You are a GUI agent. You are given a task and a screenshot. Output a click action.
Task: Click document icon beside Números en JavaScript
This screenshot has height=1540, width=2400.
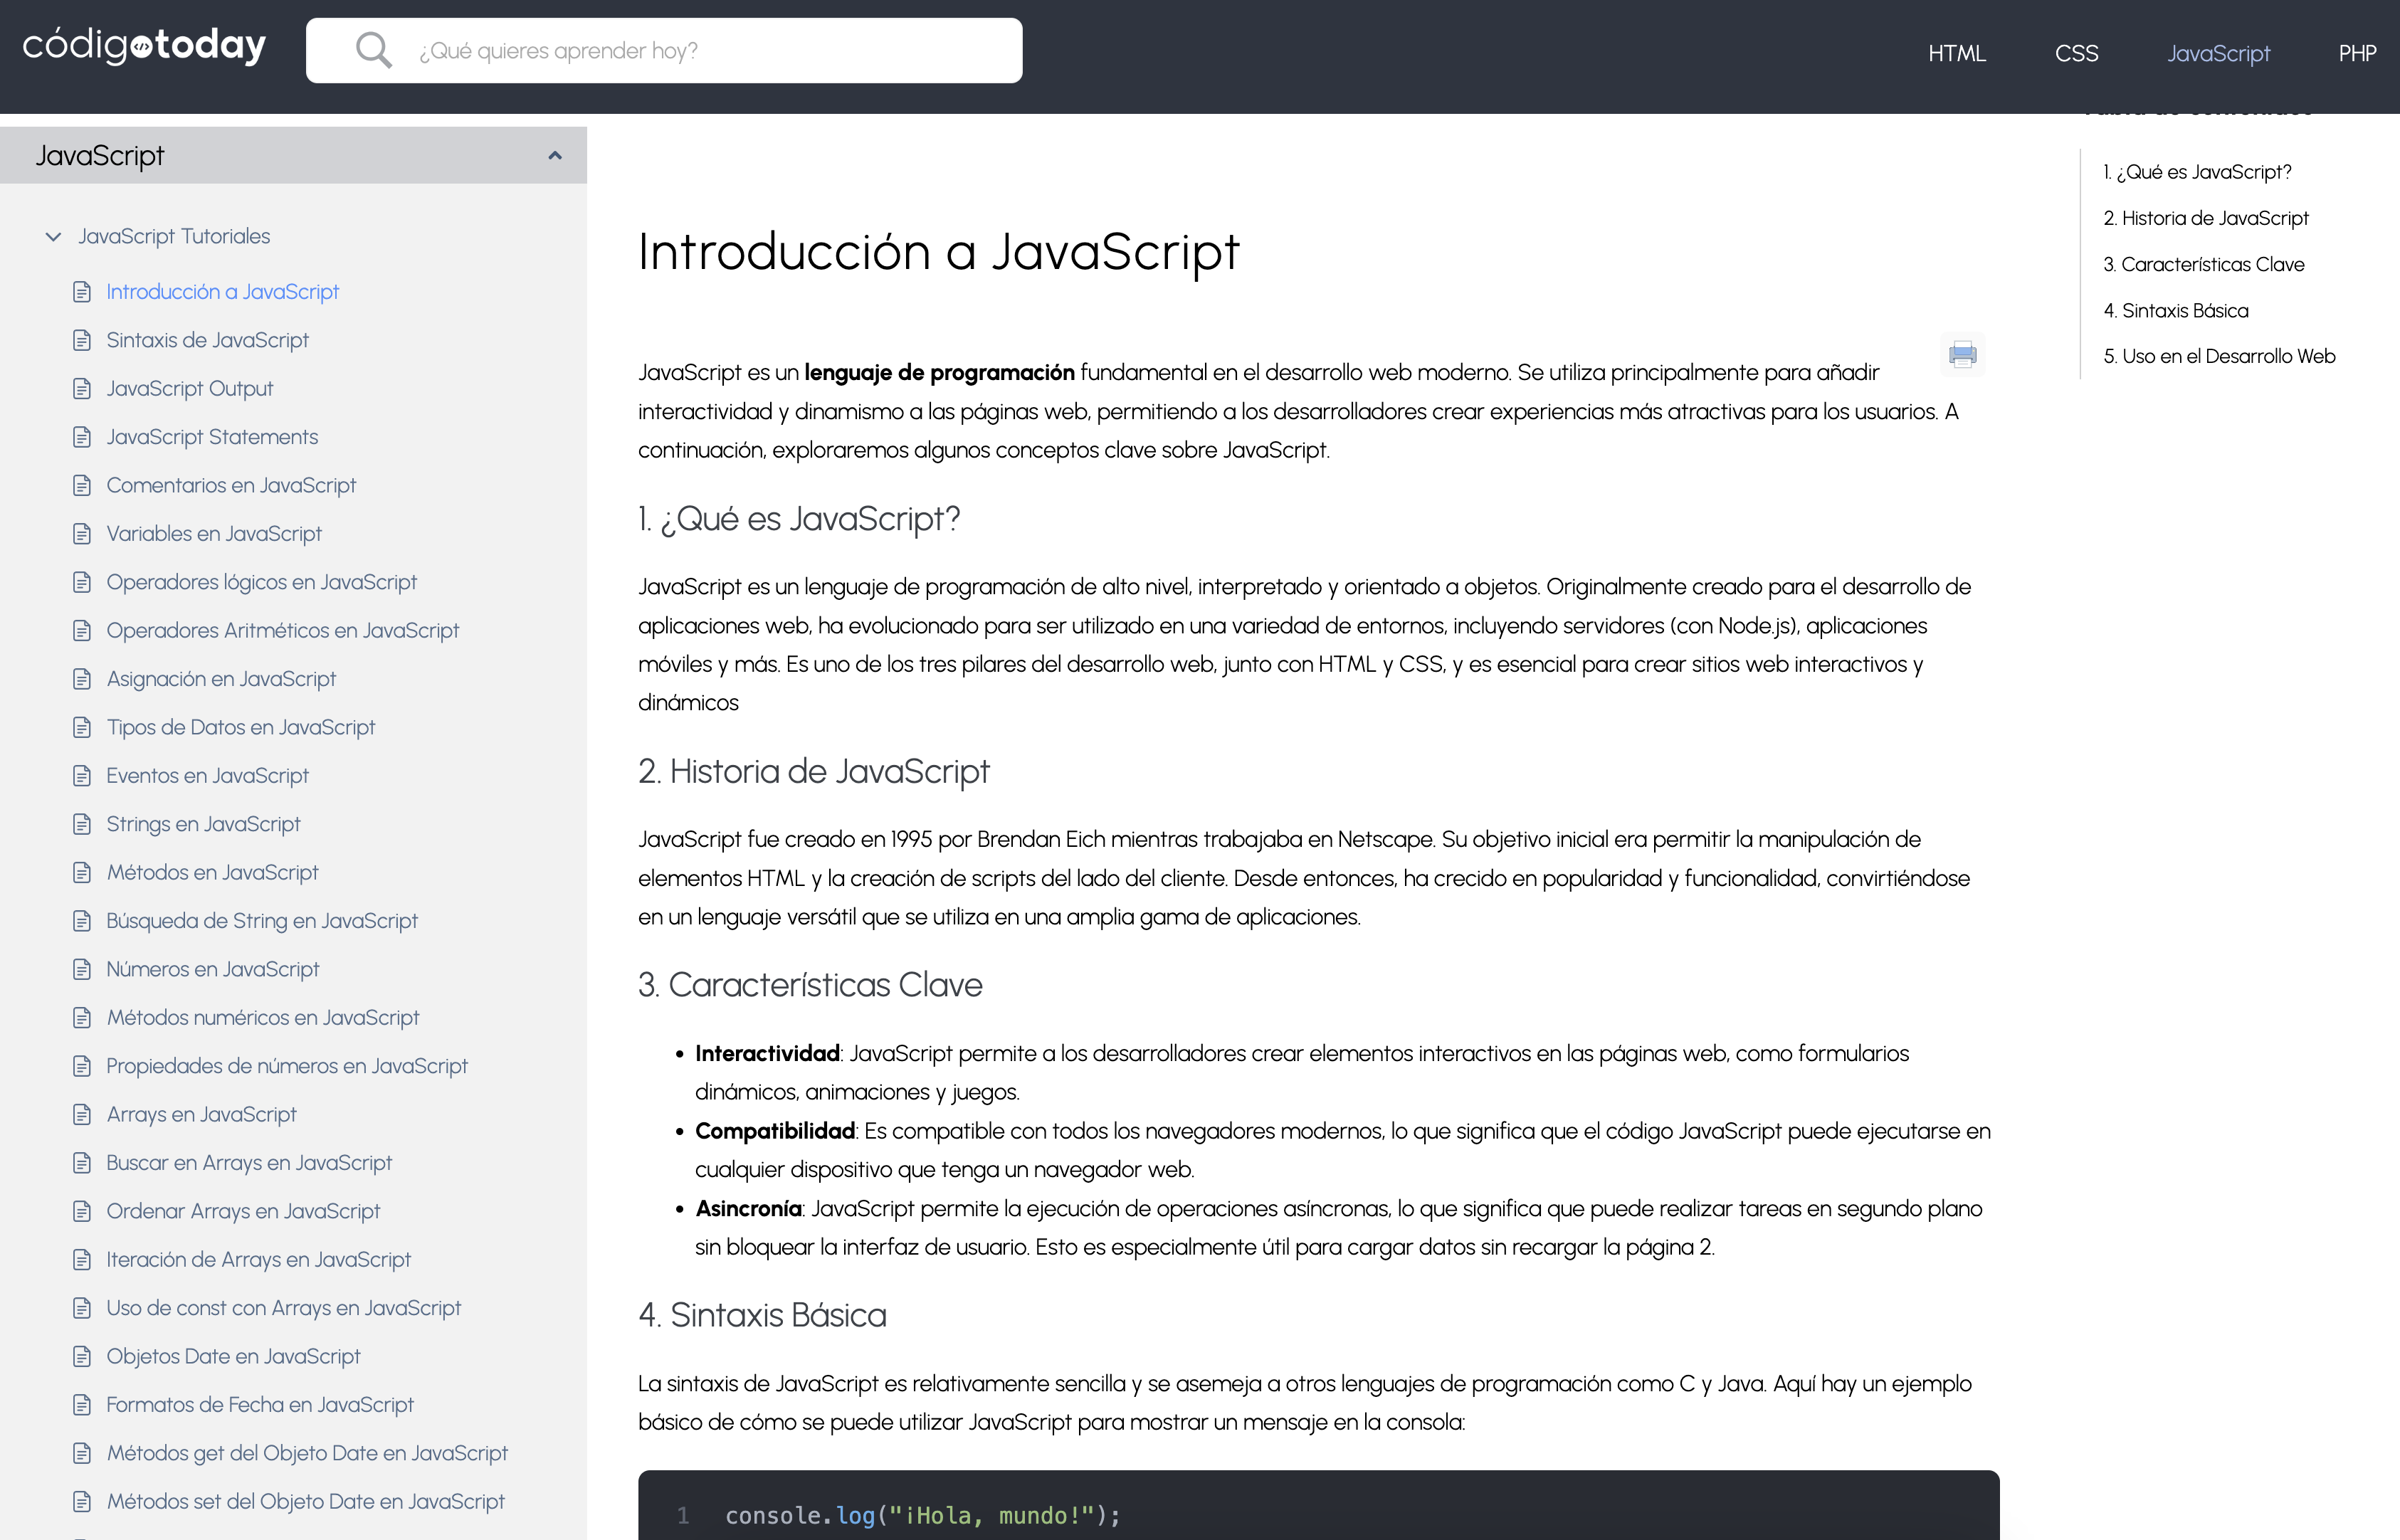[82, 970]
